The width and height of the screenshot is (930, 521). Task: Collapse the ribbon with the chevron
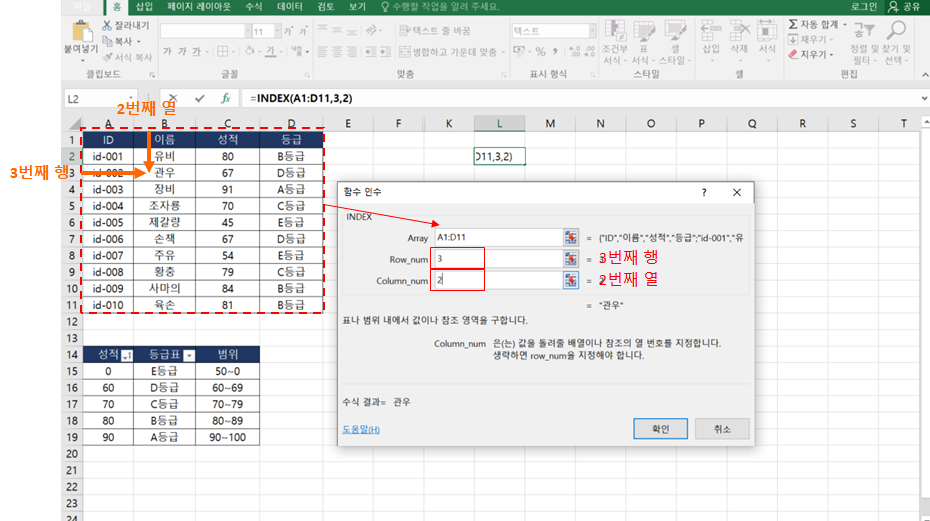[x=924, y=74]
